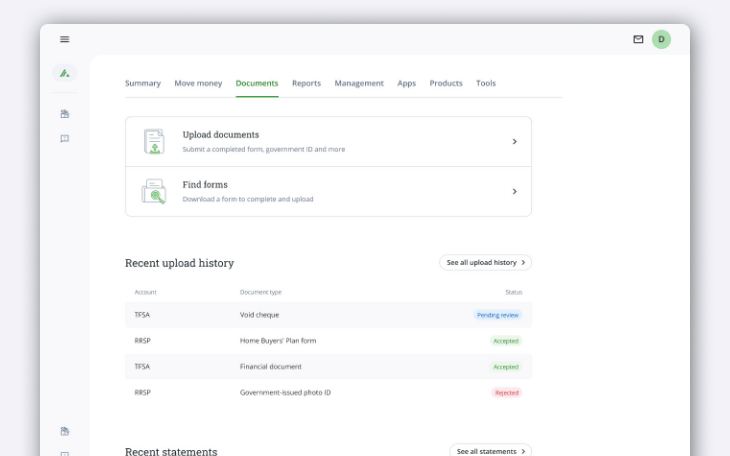Open the Tools tab

[485, 83]
